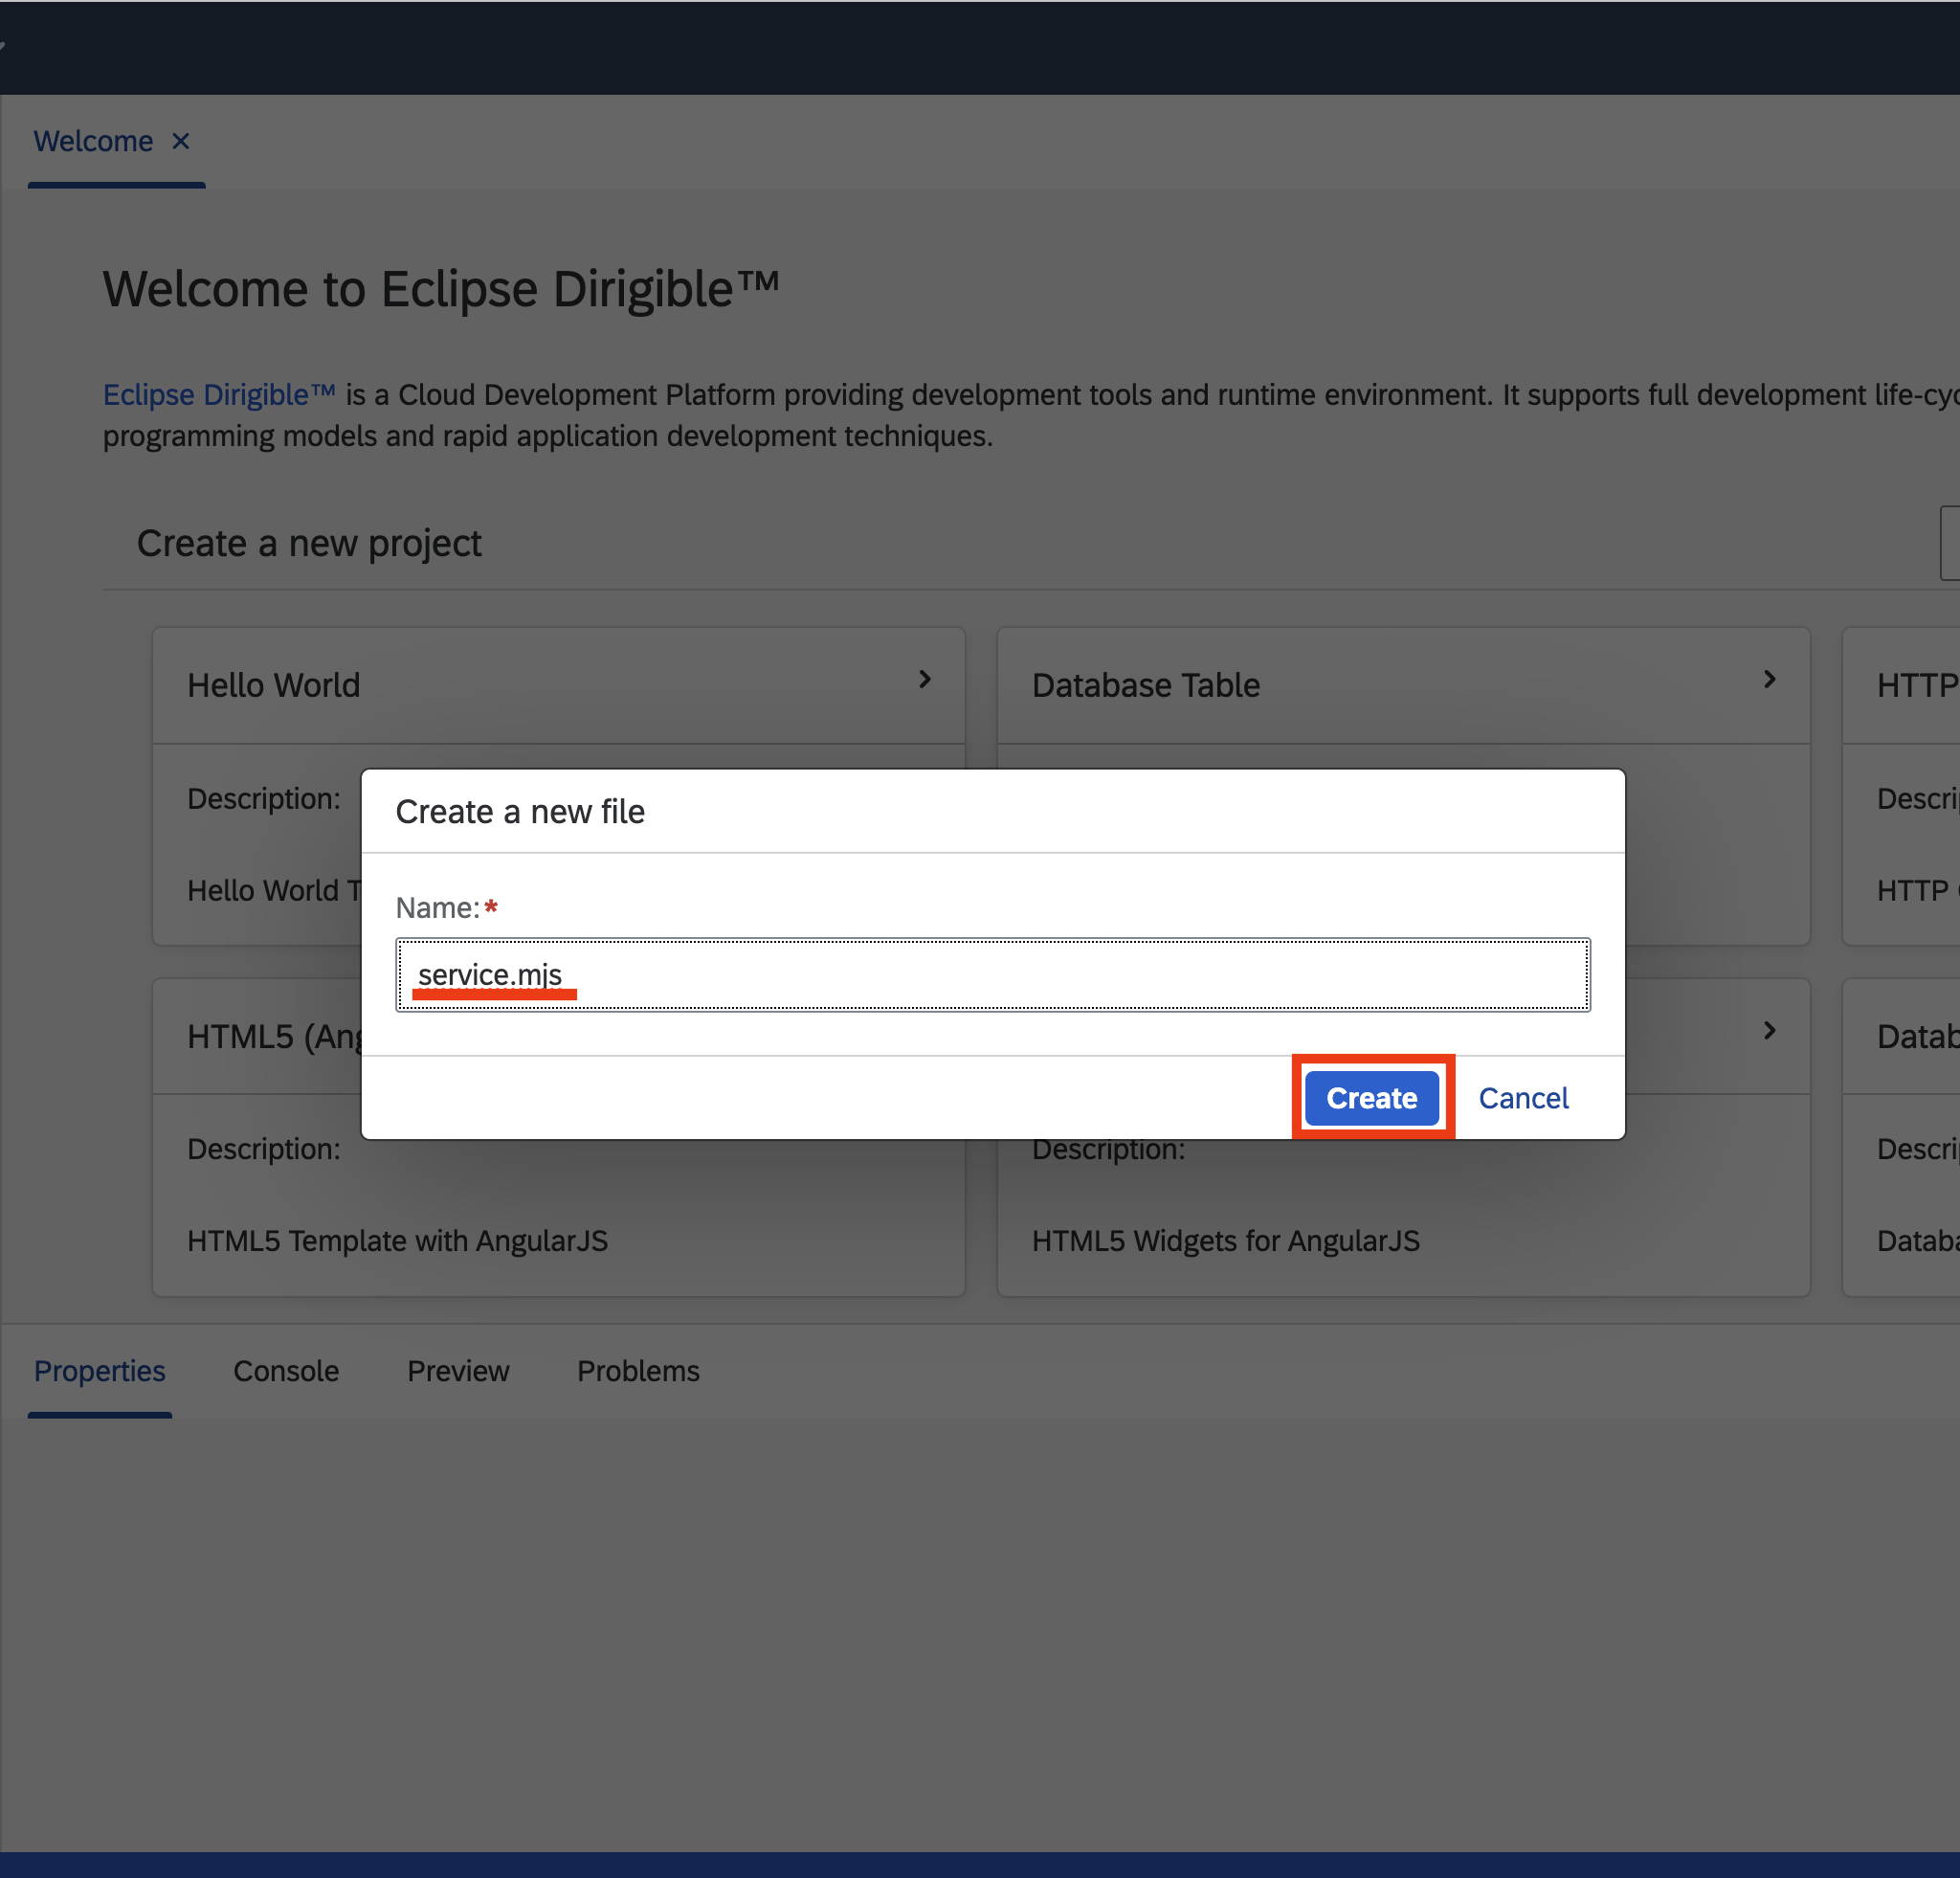1960x1878 pixels.
Task: Expand the Hello World card chevron
Action: click(925, 679)
